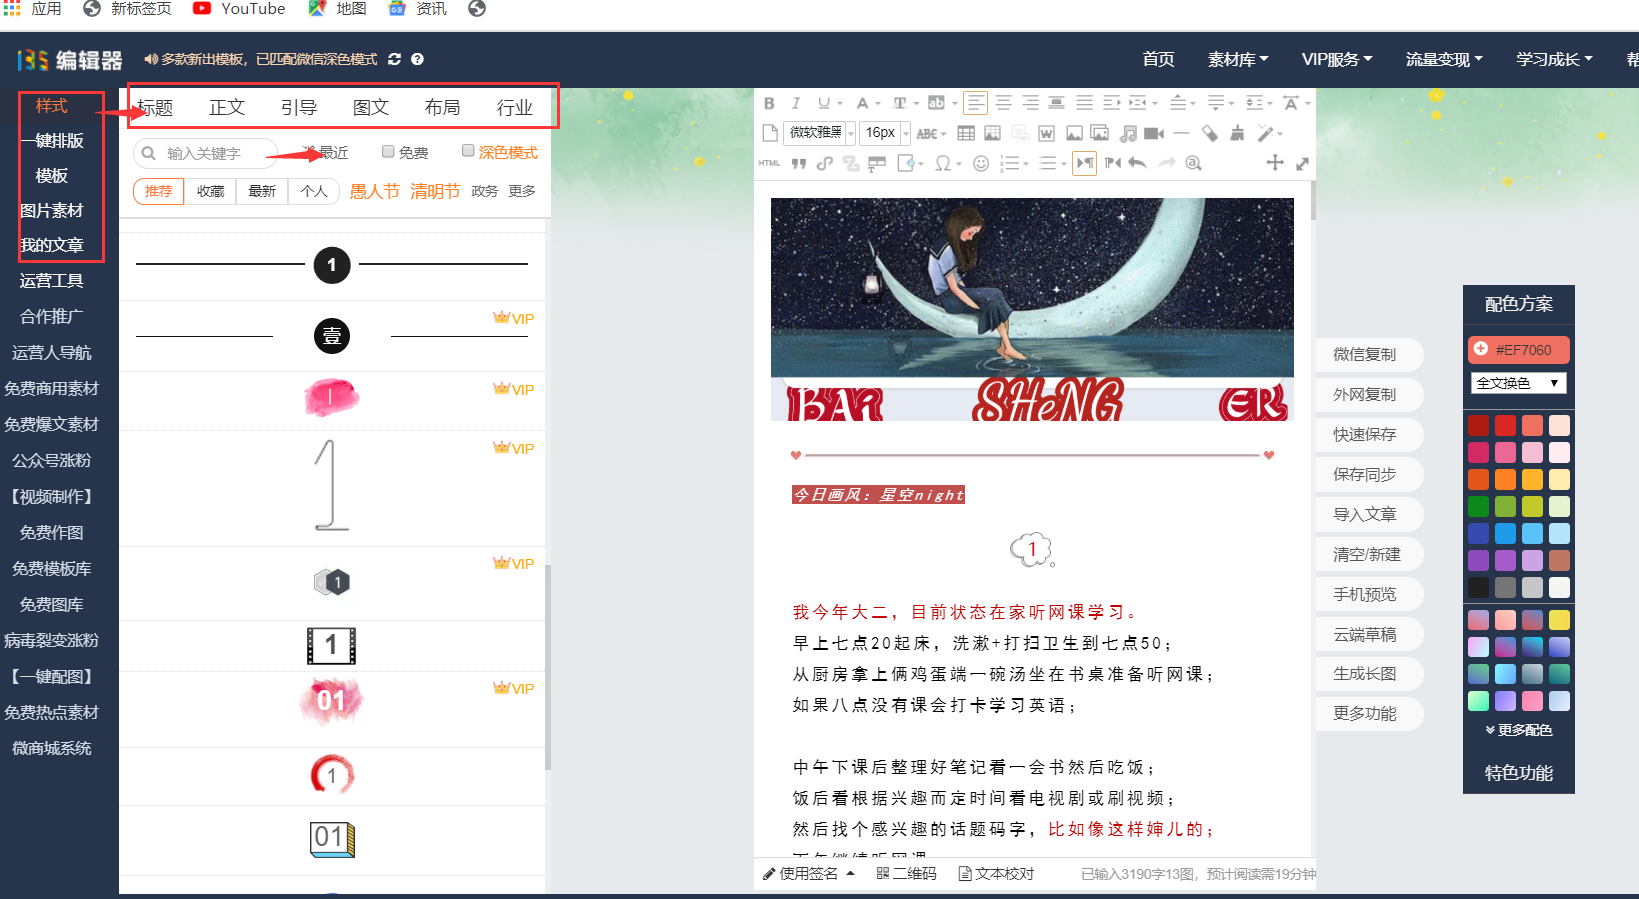Pick the purple swatch in the palette
Viewport: 1639px width, 899px height.
tap(1478, 560)
